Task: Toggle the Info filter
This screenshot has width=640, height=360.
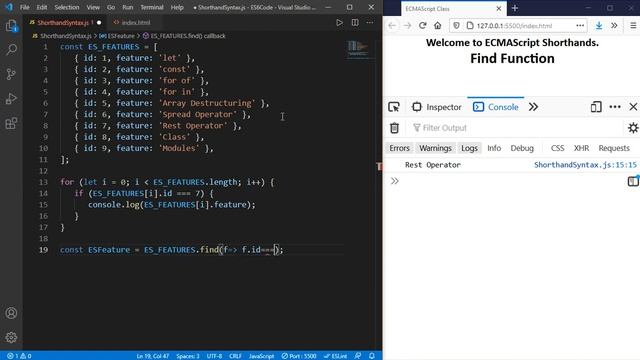Action: click(494, 148)
